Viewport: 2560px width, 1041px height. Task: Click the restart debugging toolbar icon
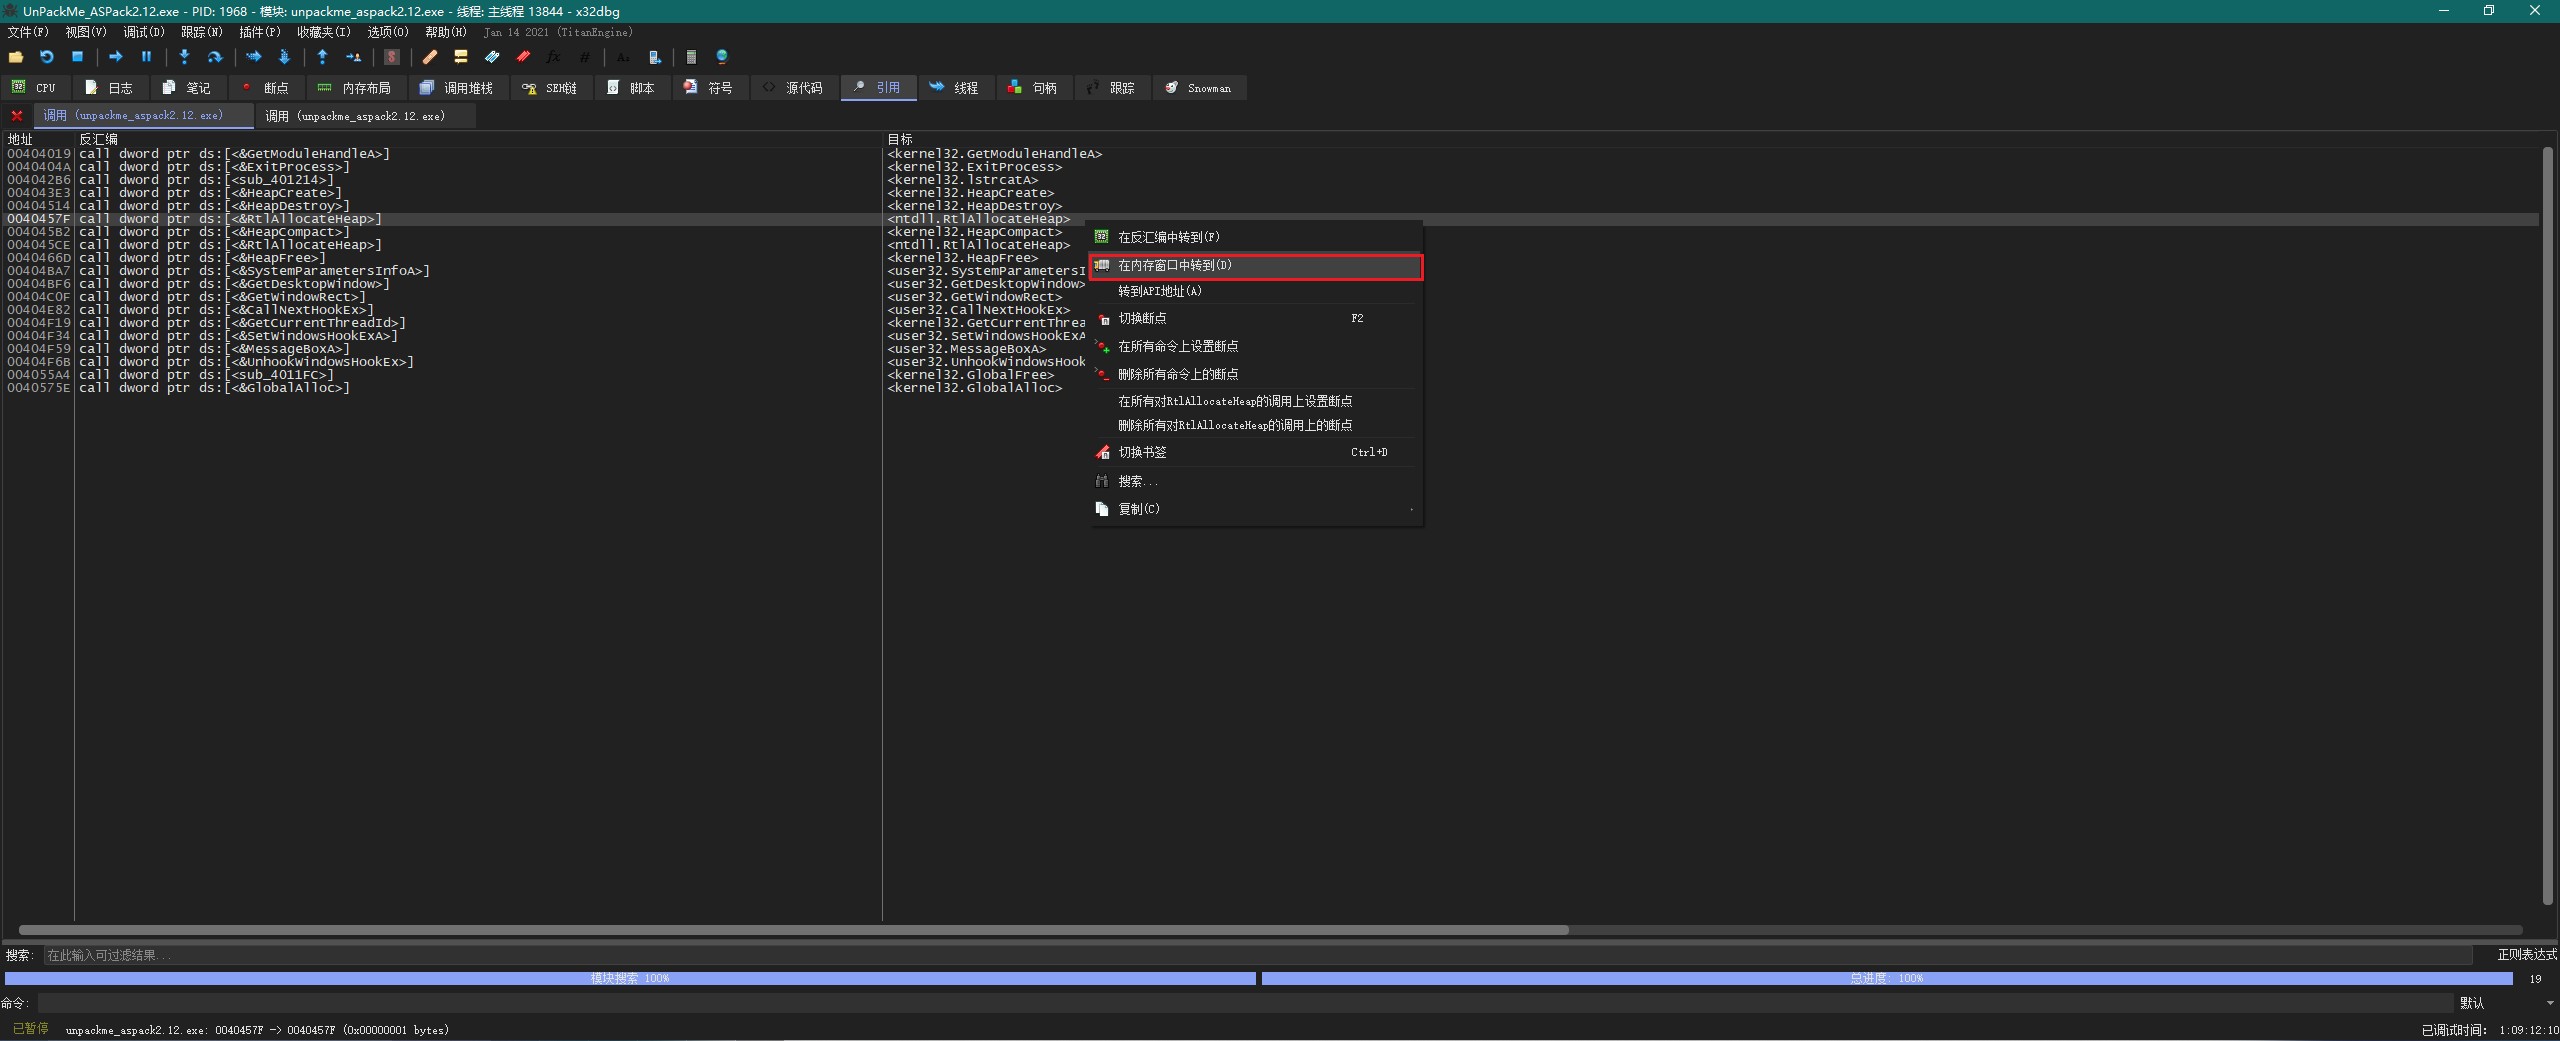point(46,57)
